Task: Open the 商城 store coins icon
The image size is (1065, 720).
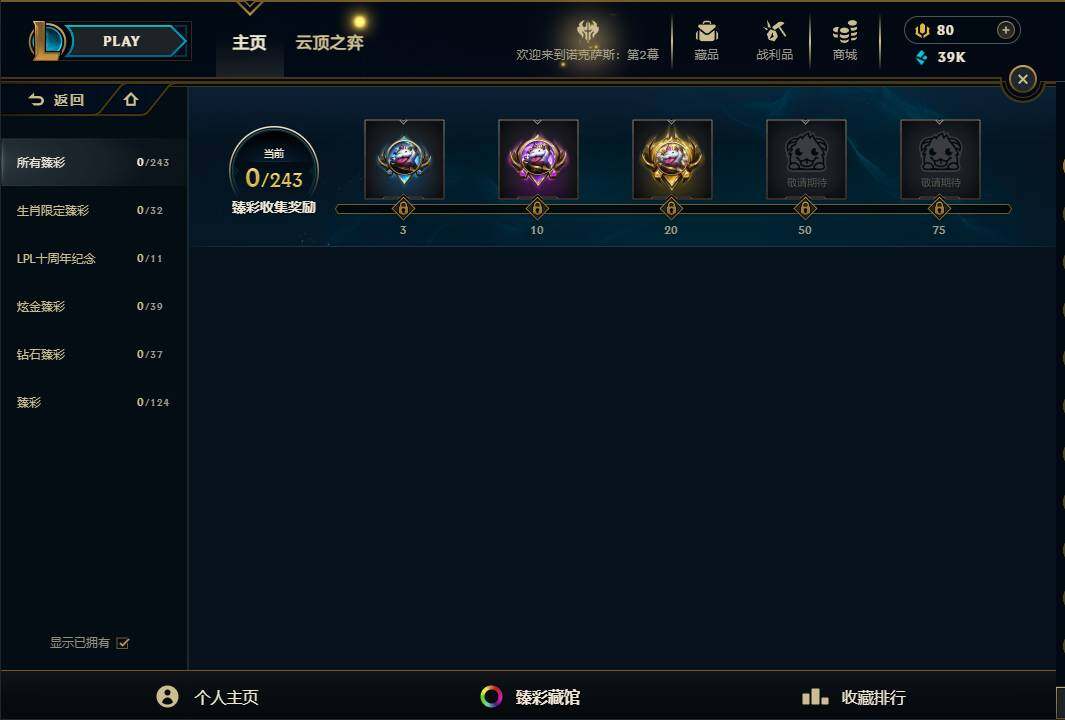Action: tap(845, 31)
